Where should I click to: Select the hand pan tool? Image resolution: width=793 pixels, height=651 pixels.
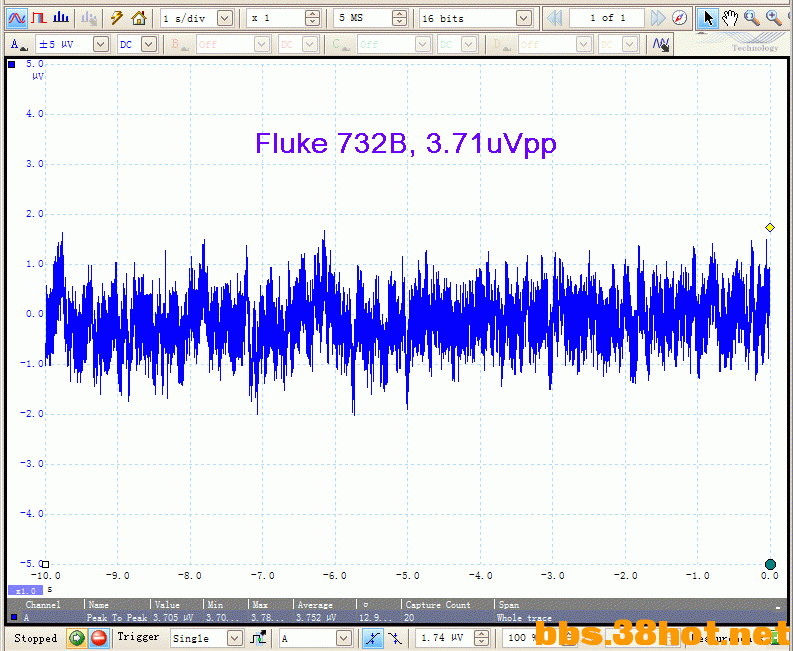[730, 19]
